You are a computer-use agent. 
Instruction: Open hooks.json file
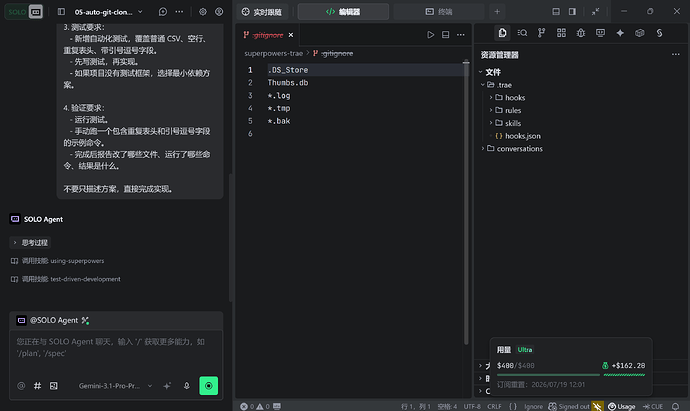pyautogui.click(x=518, y=136)
